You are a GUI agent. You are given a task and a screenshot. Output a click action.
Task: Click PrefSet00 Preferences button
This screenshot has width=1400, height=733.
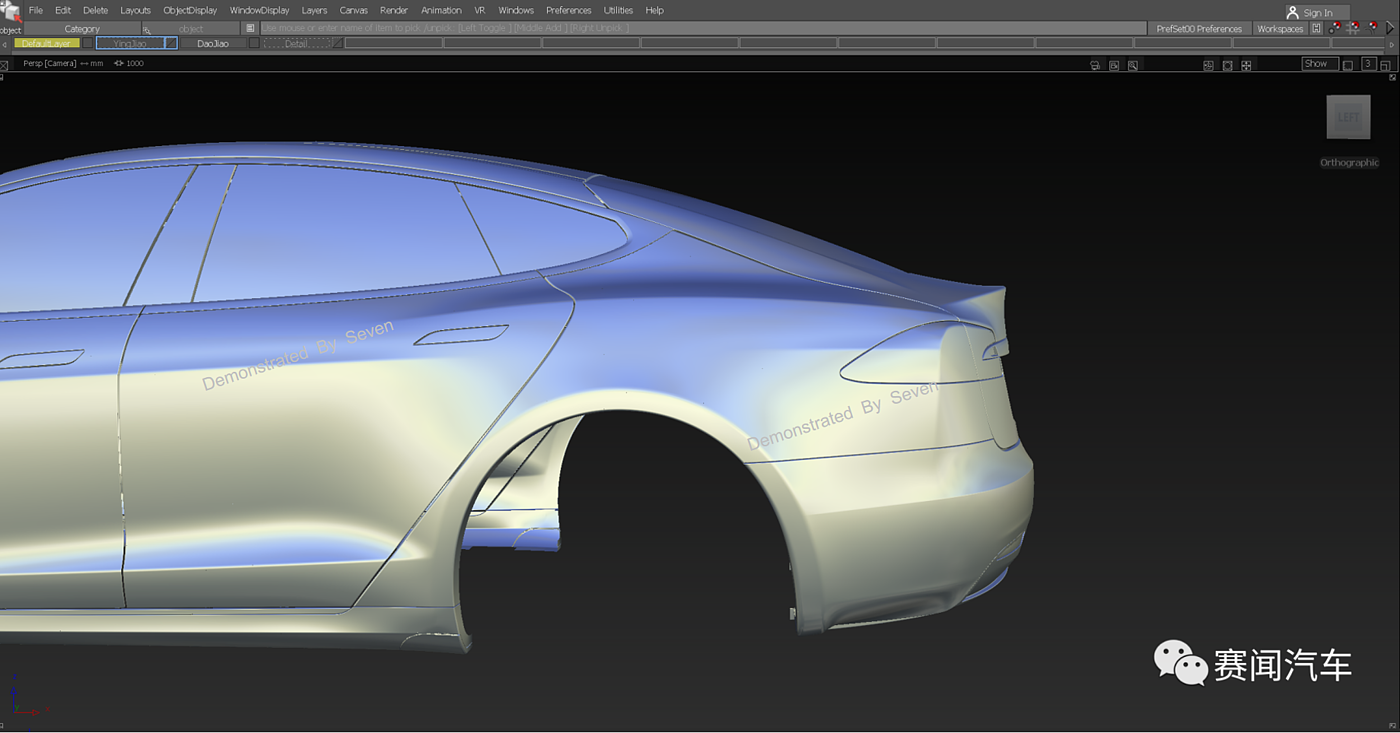1199,29
